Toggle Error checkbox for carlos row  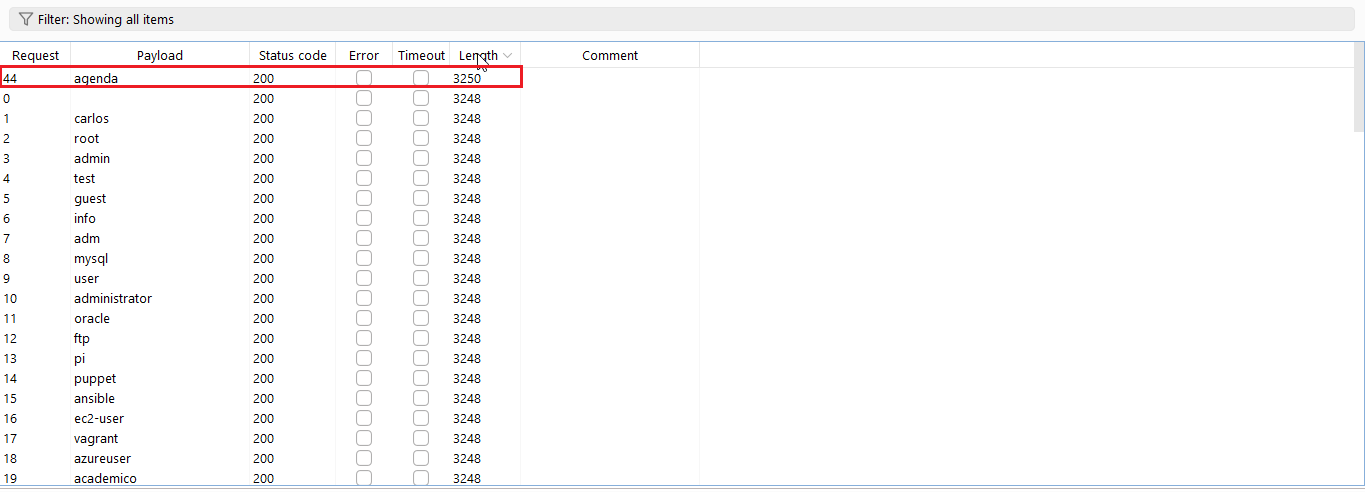(364, 118)
